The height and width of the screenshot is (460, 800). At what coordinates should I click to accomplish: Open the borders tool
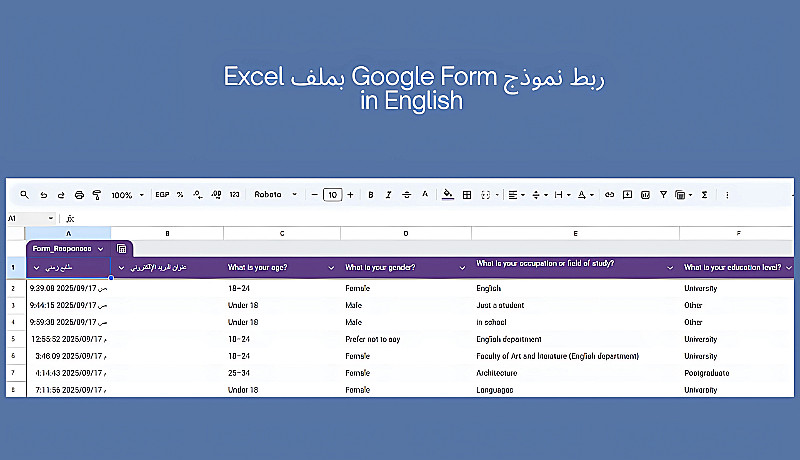[x=467, y=195]
